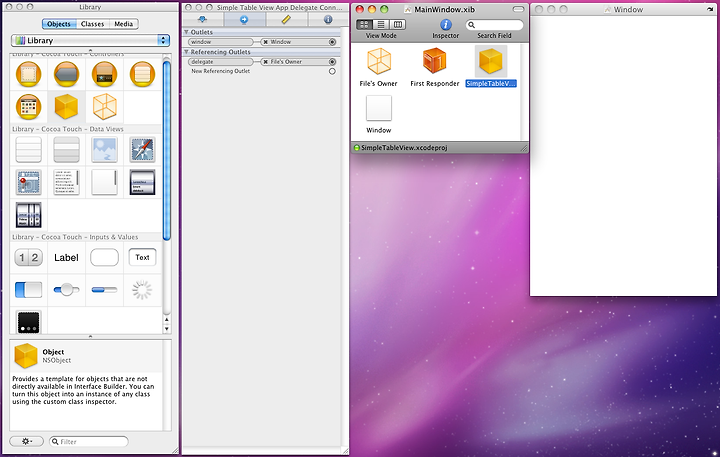The height and width of the screenshot is (457, 720).
Task: Collapse the Outlets section triangle
Action: point(186,32)
